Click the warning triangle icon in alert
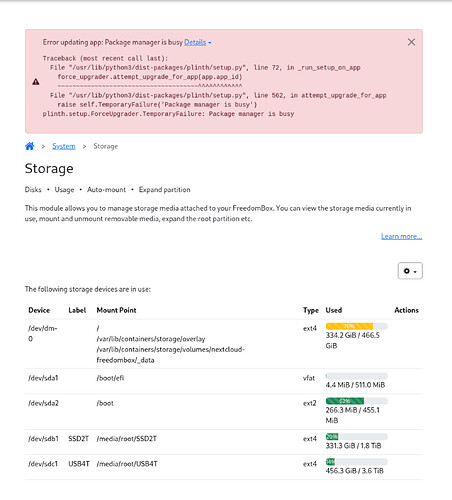Screen dimensions: 452x500 [36, 82]
